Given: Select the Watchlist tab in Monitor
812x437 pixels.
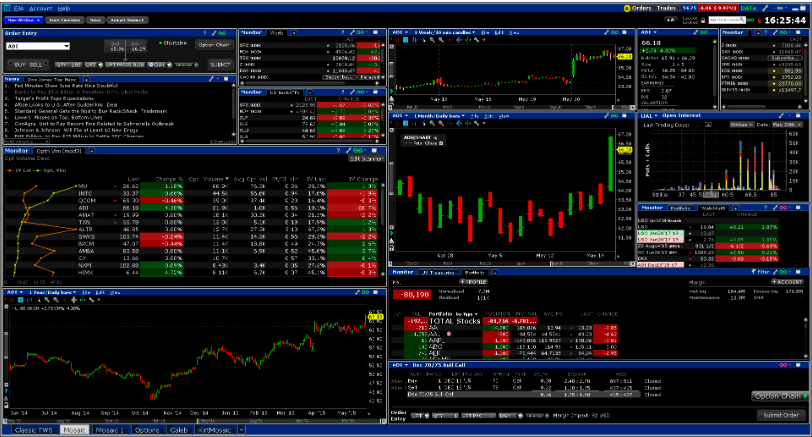Looking at the screenshot, I should pos(715,208).
